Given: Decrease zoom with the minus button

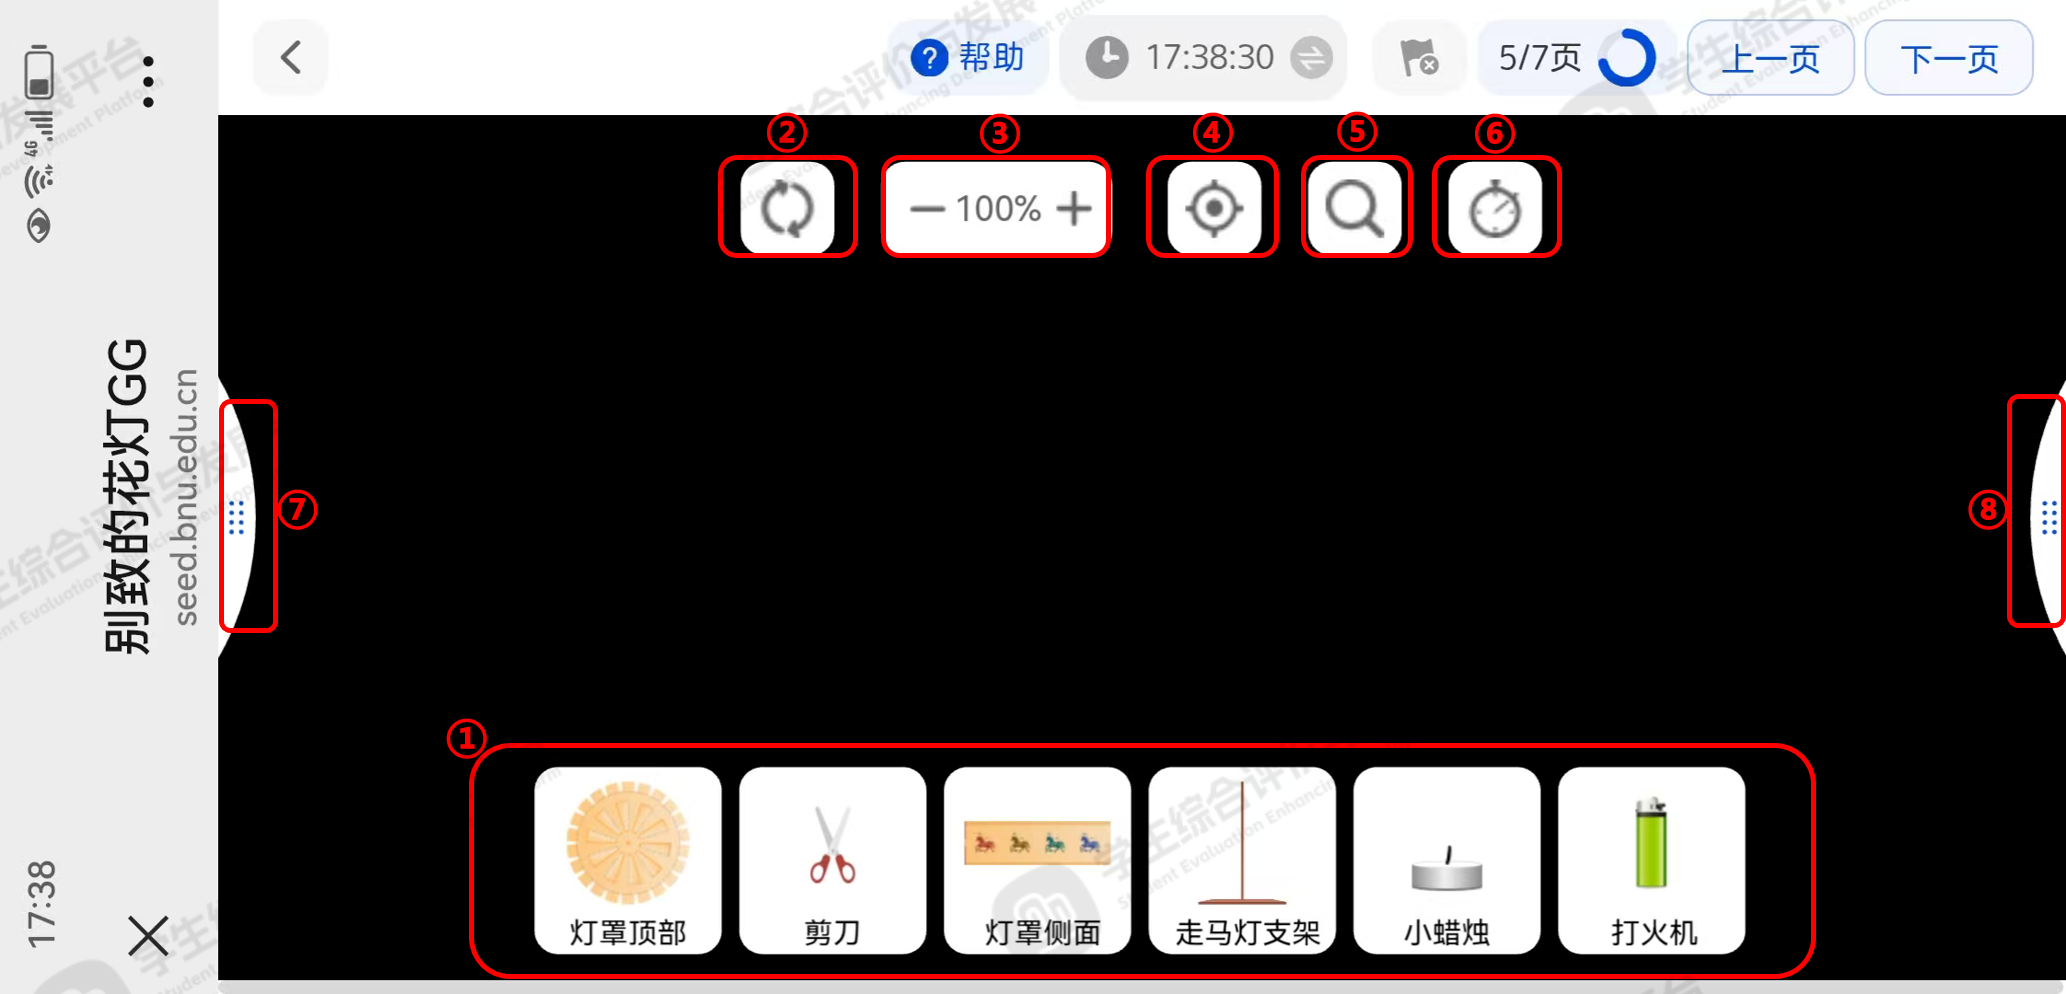Looking at the screenshot, I should coord(927,209).
